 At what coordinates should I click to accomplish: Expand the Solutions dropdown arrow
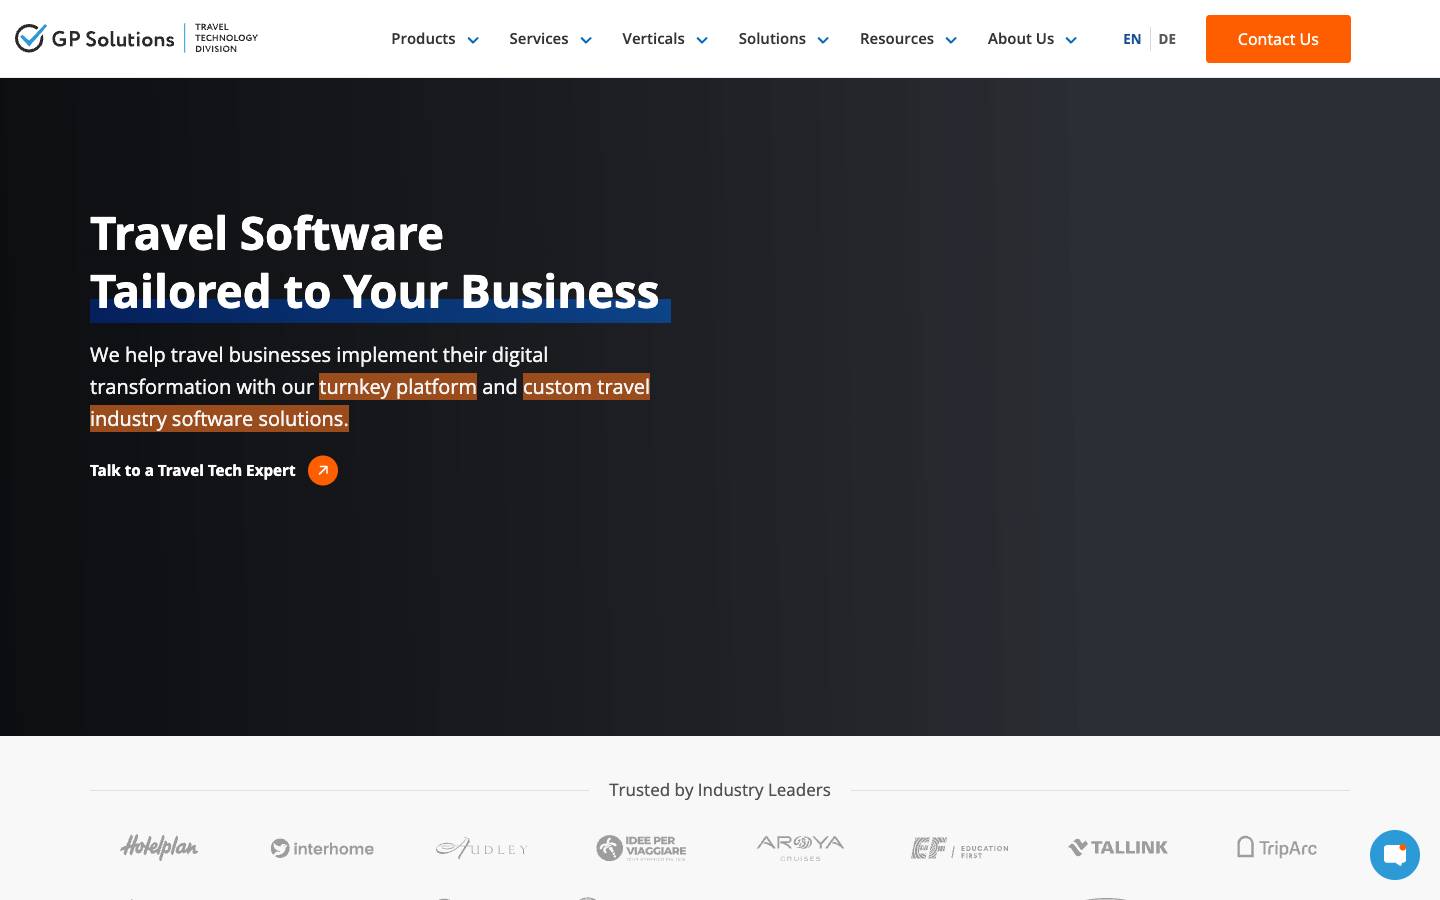[x=823, y=40]
